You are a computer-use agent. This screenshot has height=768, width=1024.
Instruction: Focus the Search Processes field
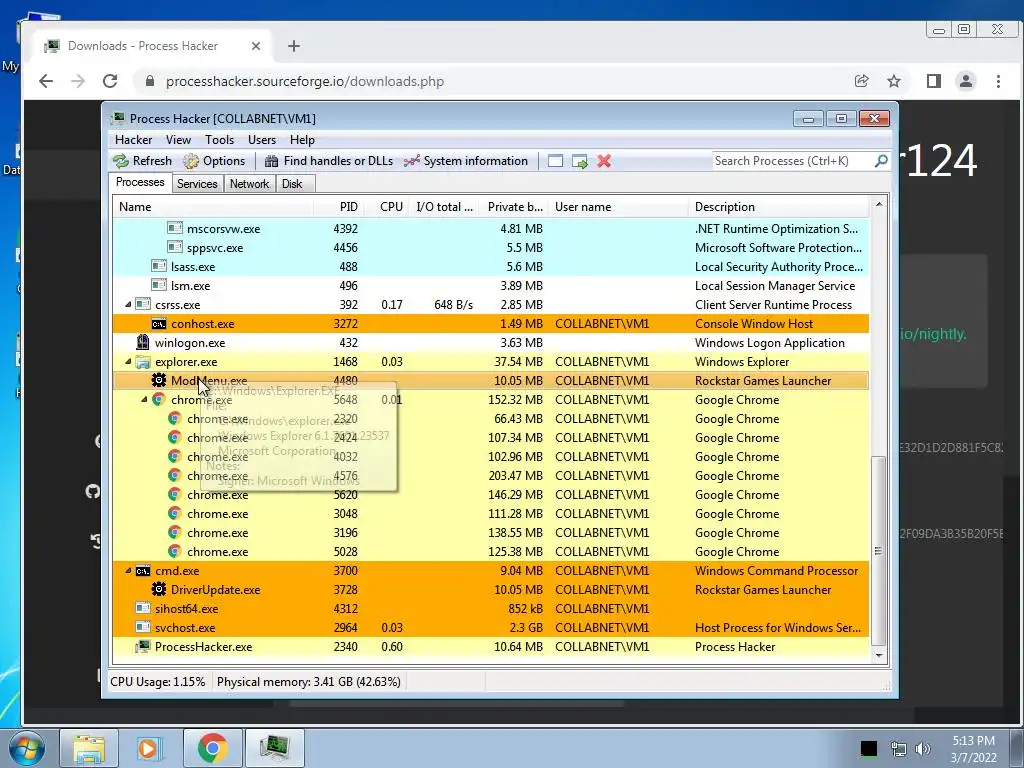(793, 161)
